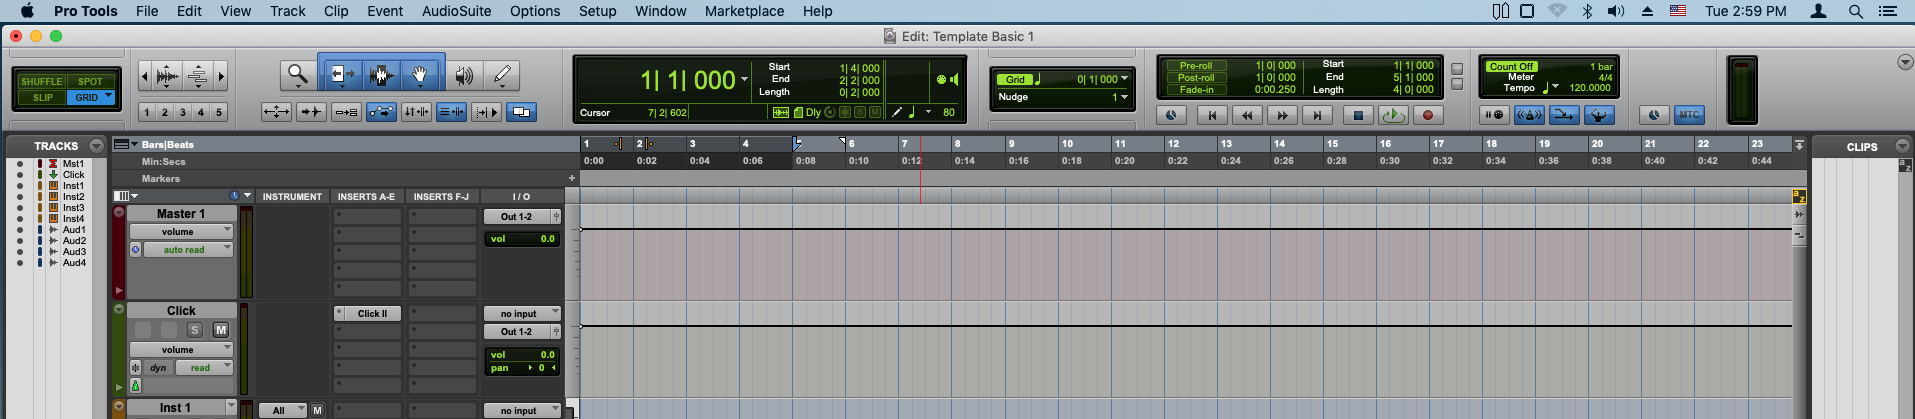Open the Setup menu
Screen dimensions: 1915x419
coord(597,11)
